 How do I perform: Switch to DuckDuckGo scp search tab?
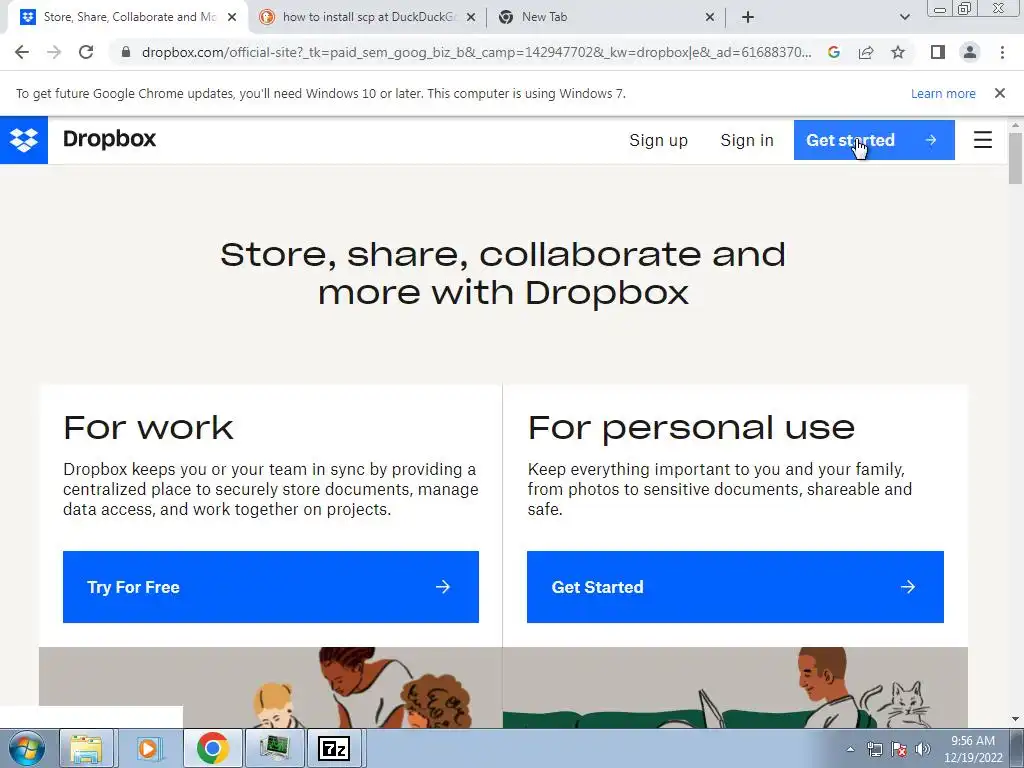368,17
